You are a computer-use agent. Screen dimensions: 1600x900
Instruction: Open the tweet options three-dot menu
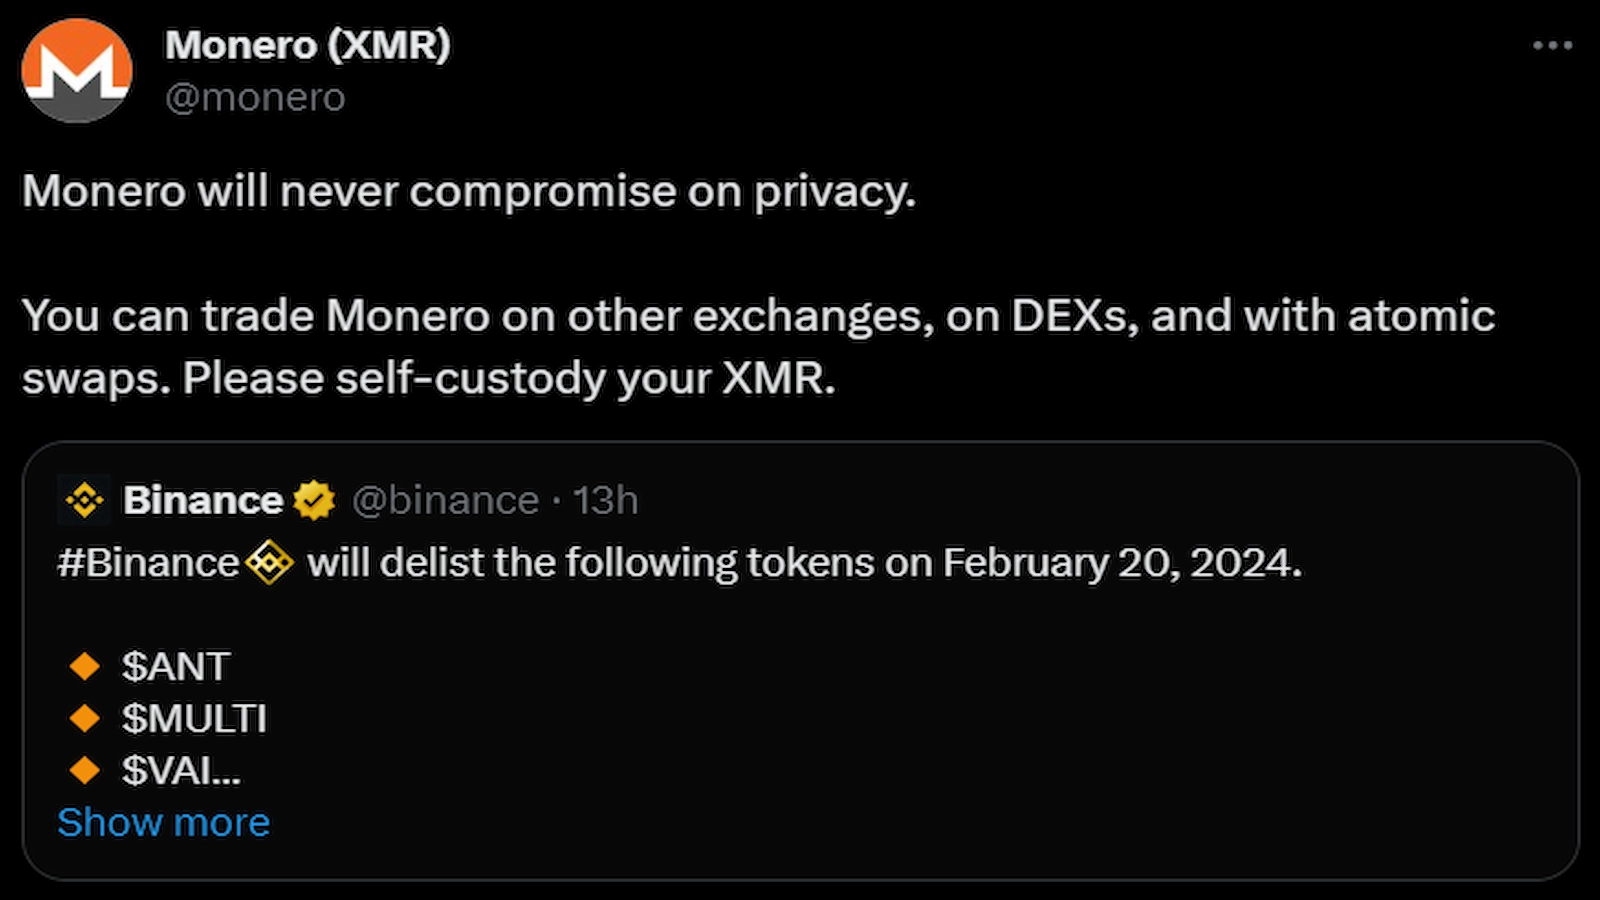1554,44
